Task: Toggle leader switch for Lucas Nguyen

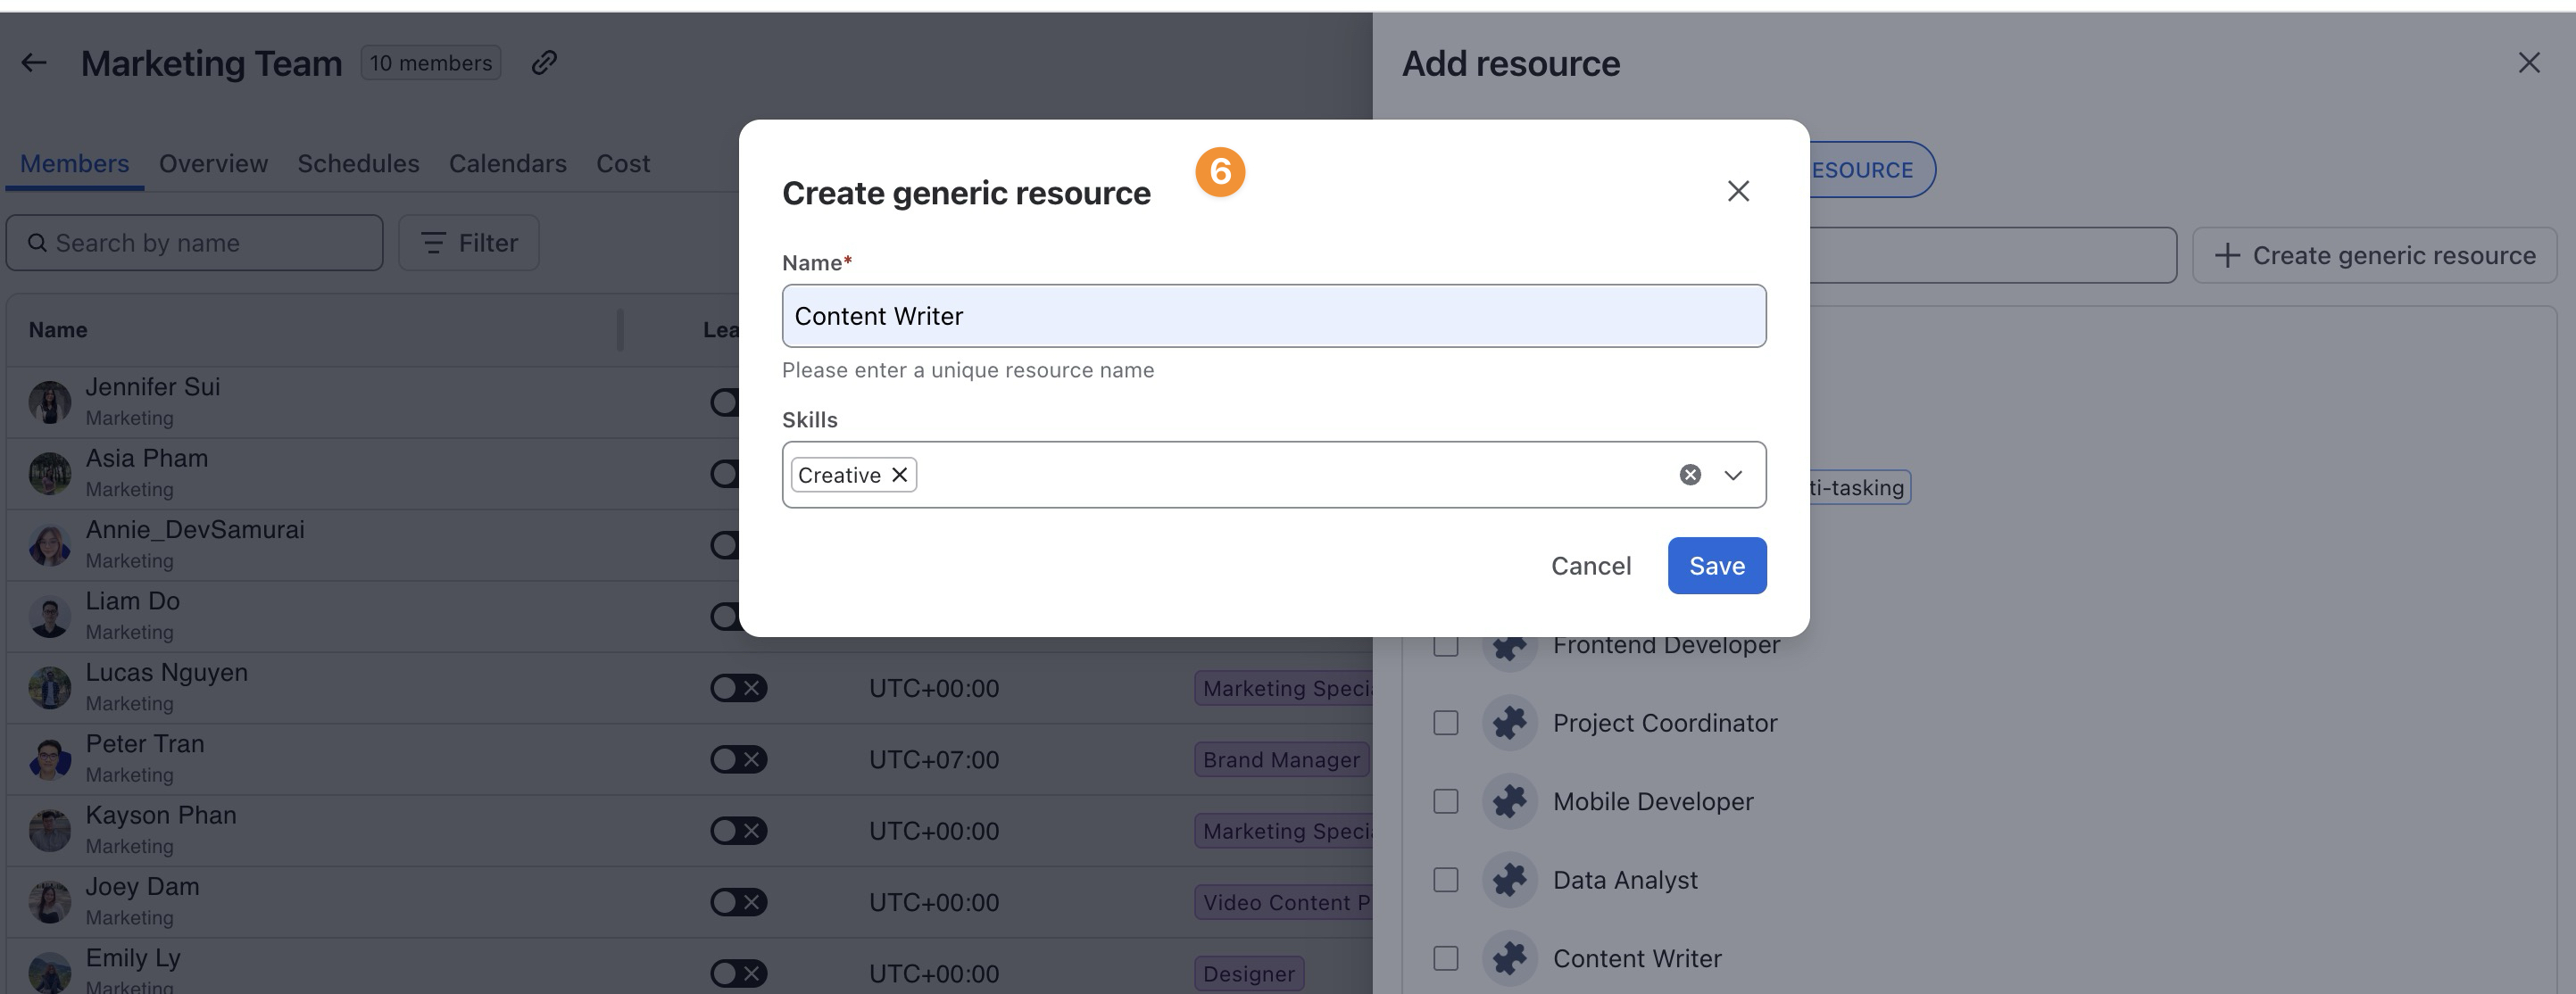Action: (x=739, y=688)
